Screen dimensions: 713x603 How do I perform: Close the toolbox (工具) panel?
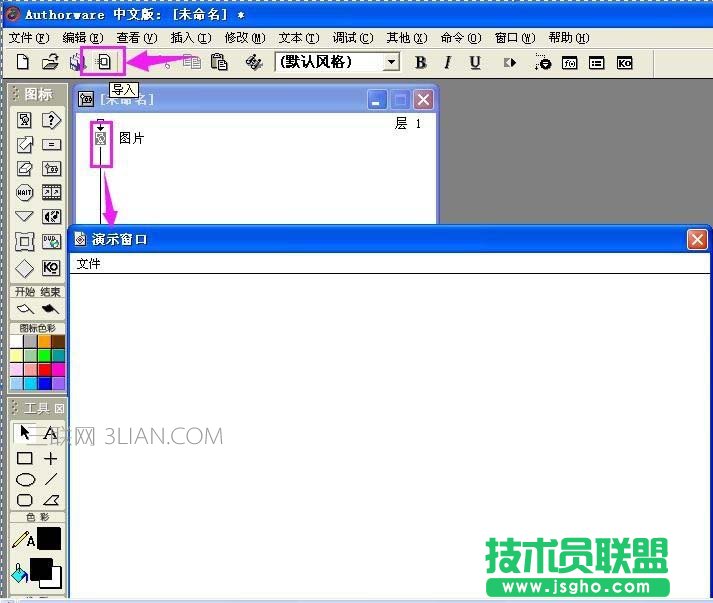pyautogui.click(x=59, y=408)
